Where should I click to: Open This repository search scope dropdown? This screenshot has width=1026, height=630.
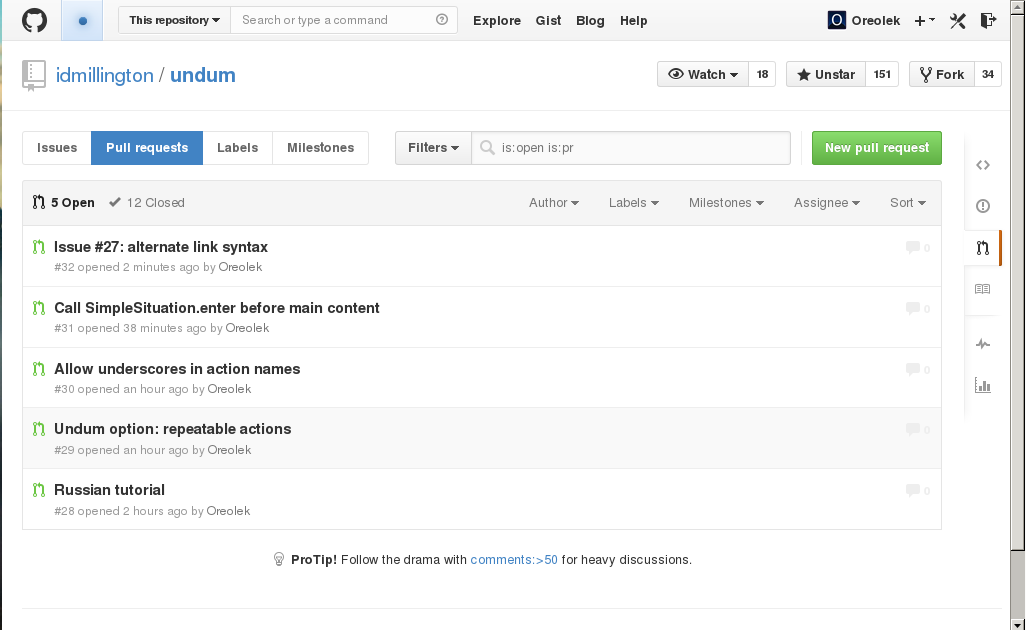coord(174,20)
